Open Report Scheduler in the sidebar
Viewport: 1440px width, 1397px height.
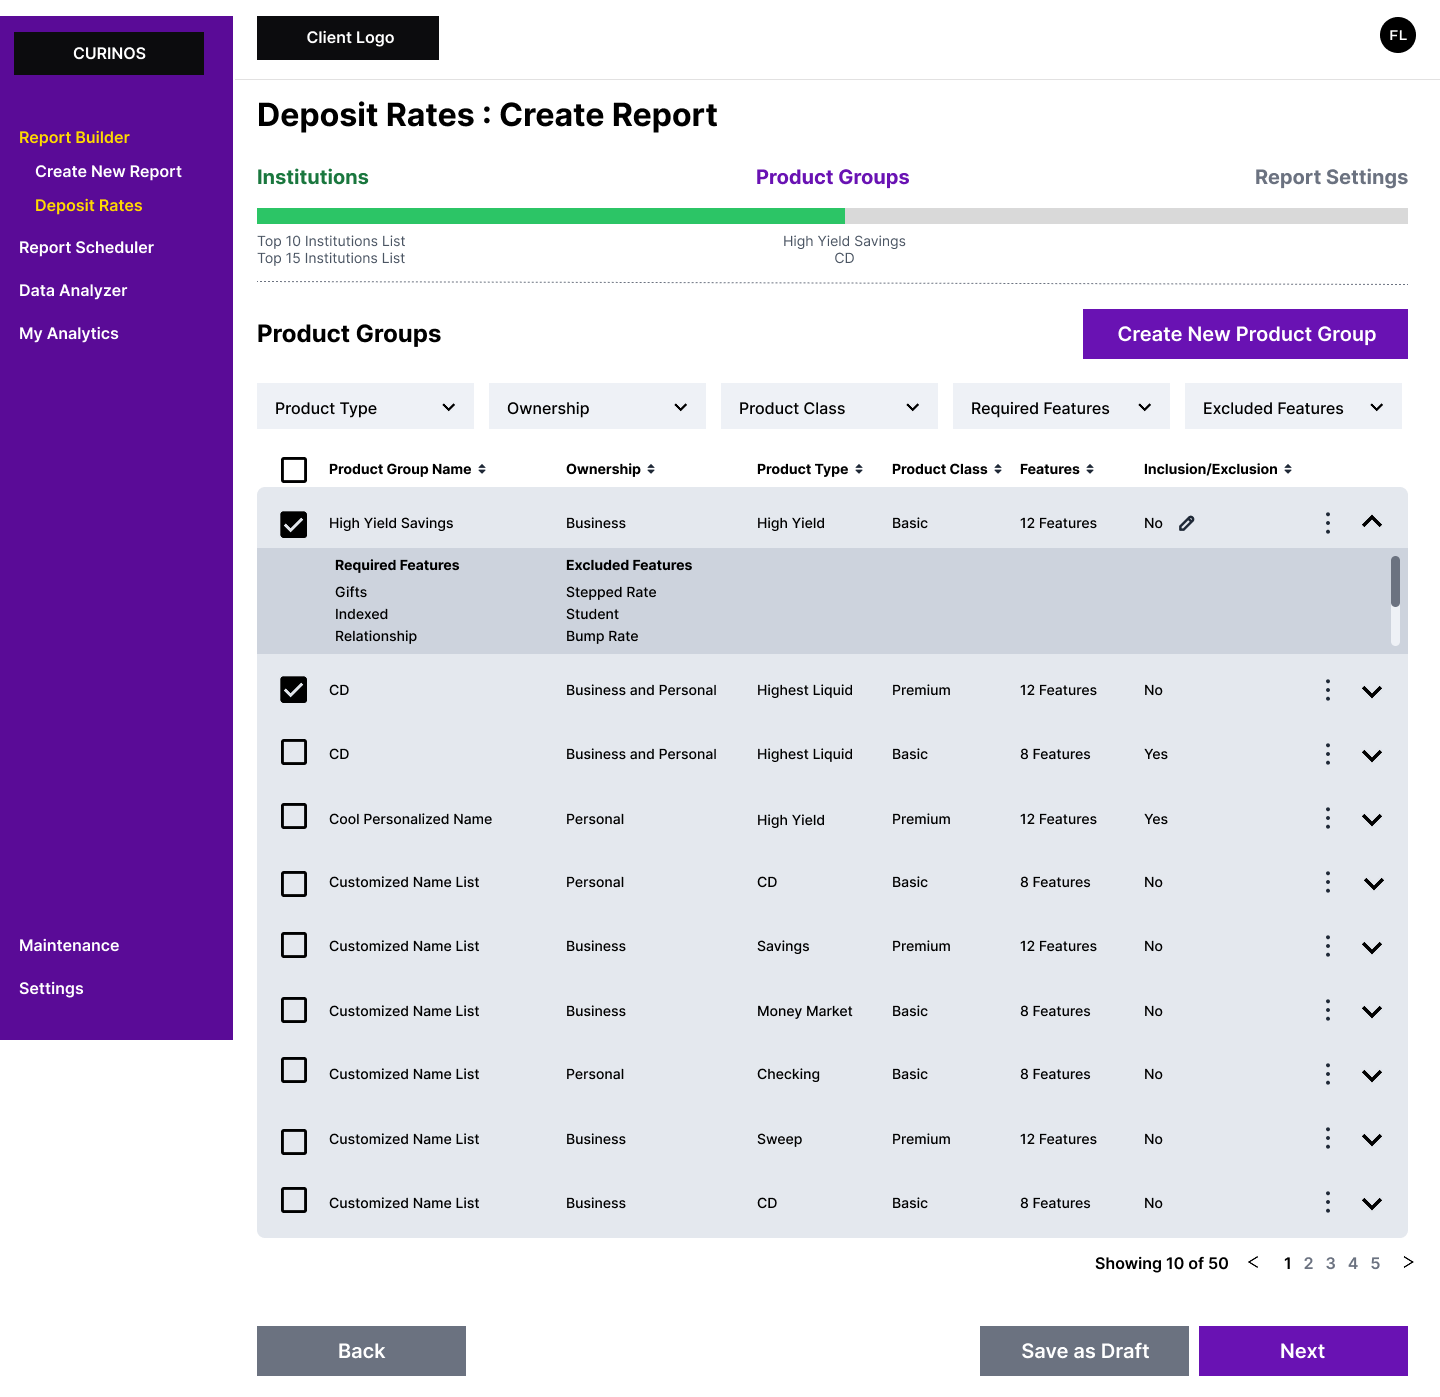(x=86, y=247)
